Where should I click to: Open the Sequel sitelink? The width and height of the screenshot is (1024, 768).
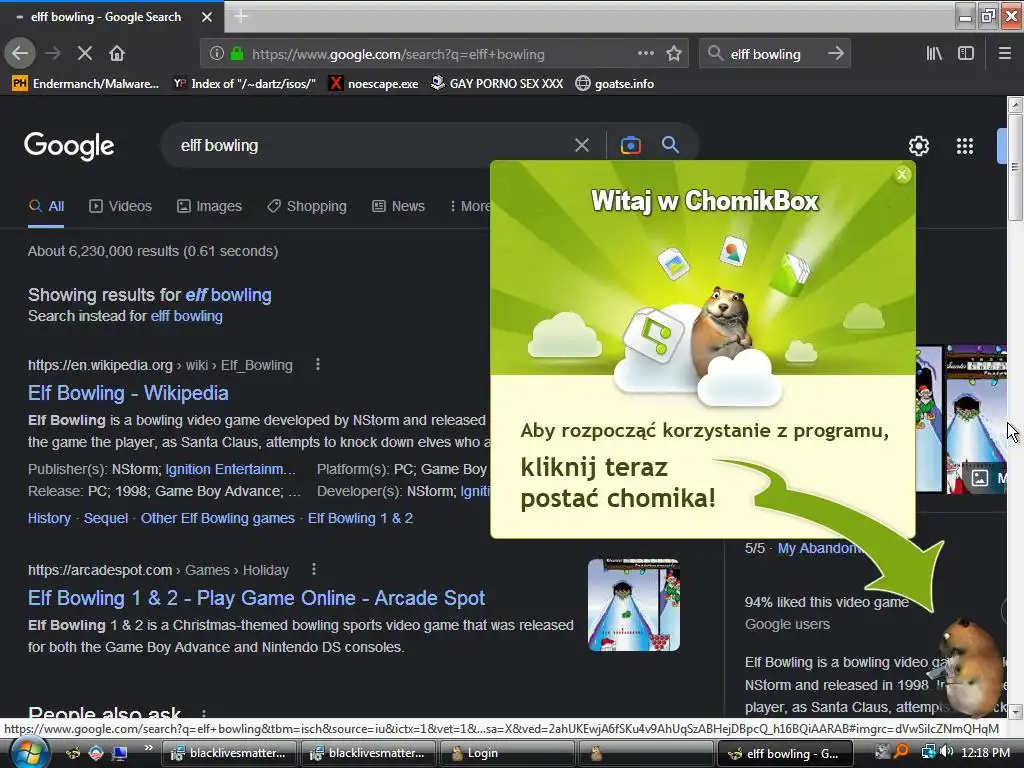pos(106,519)
